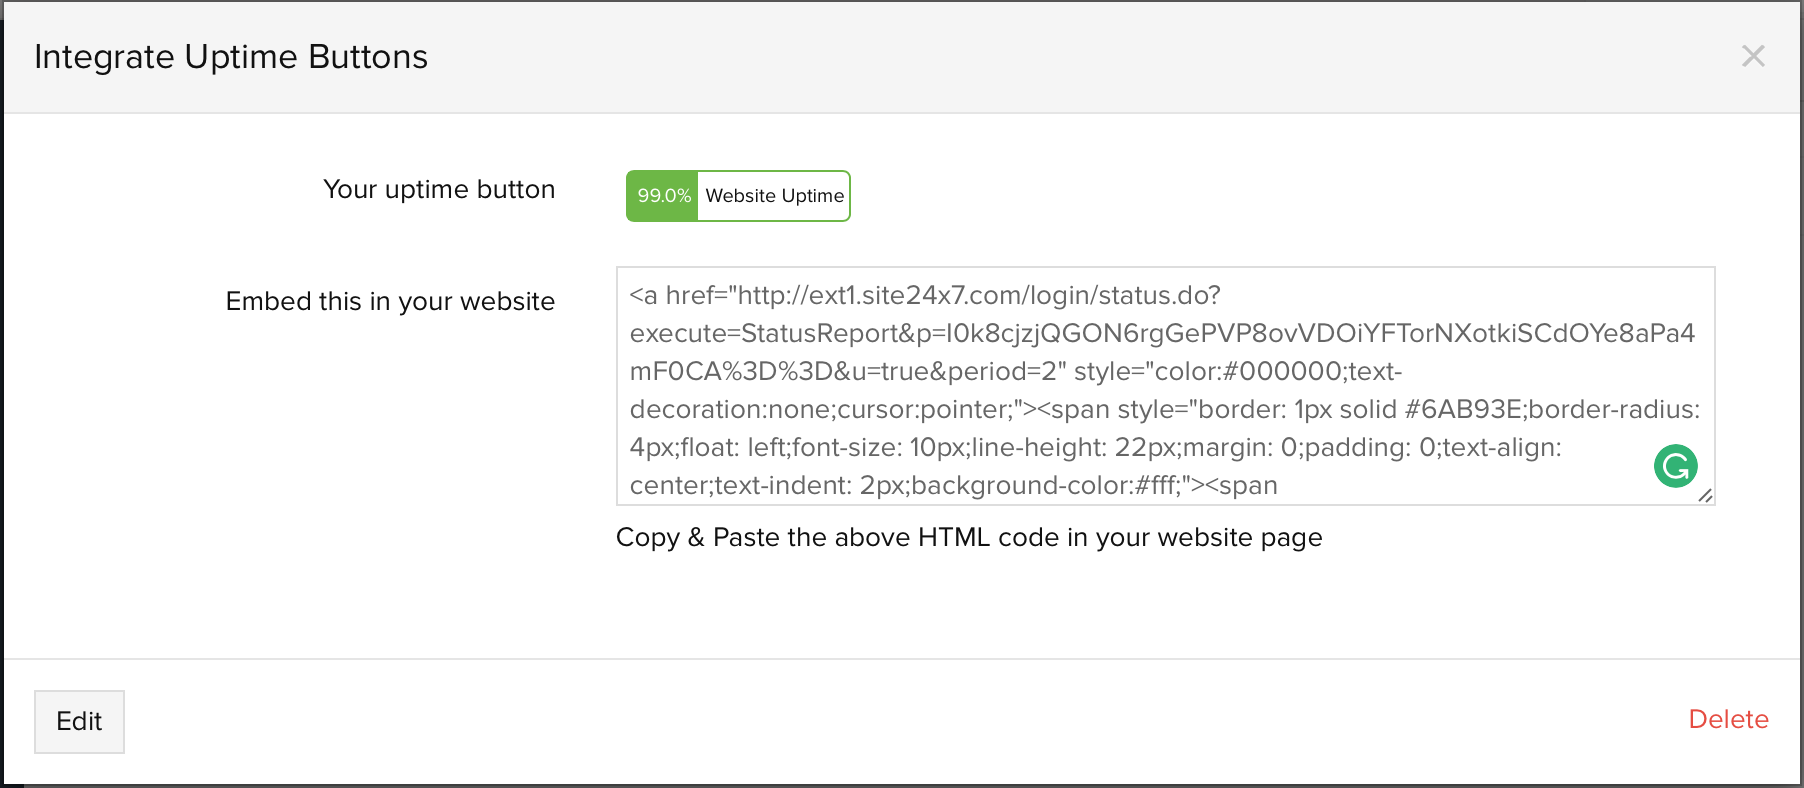Click the Integrate Uptime Buttons dialog title
Image resolution: width=1804 pixels, height=788 pixels.
coord(231,57)
